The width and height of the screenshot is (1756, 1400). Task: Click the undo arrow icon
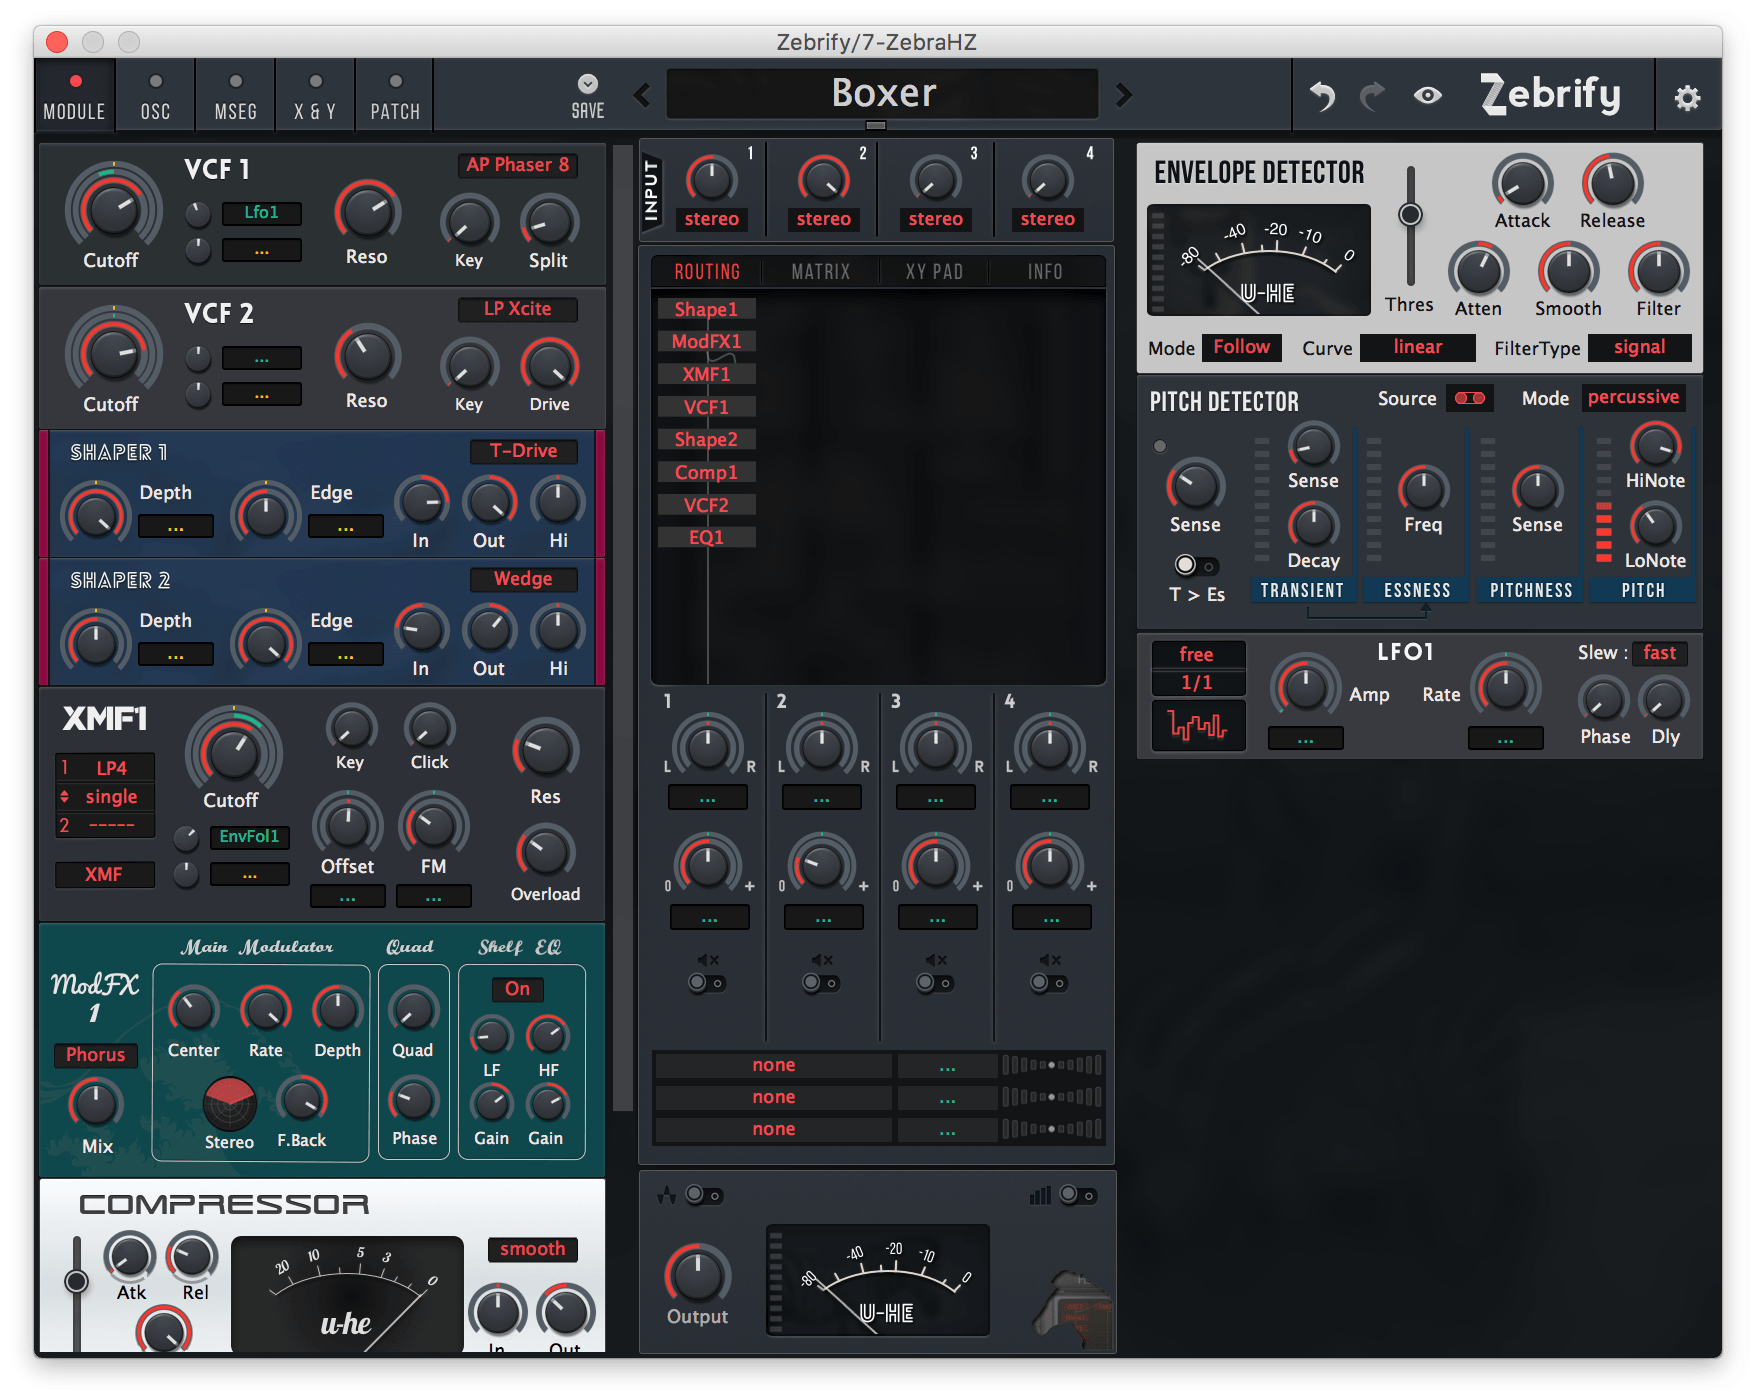pos(1322,96)
